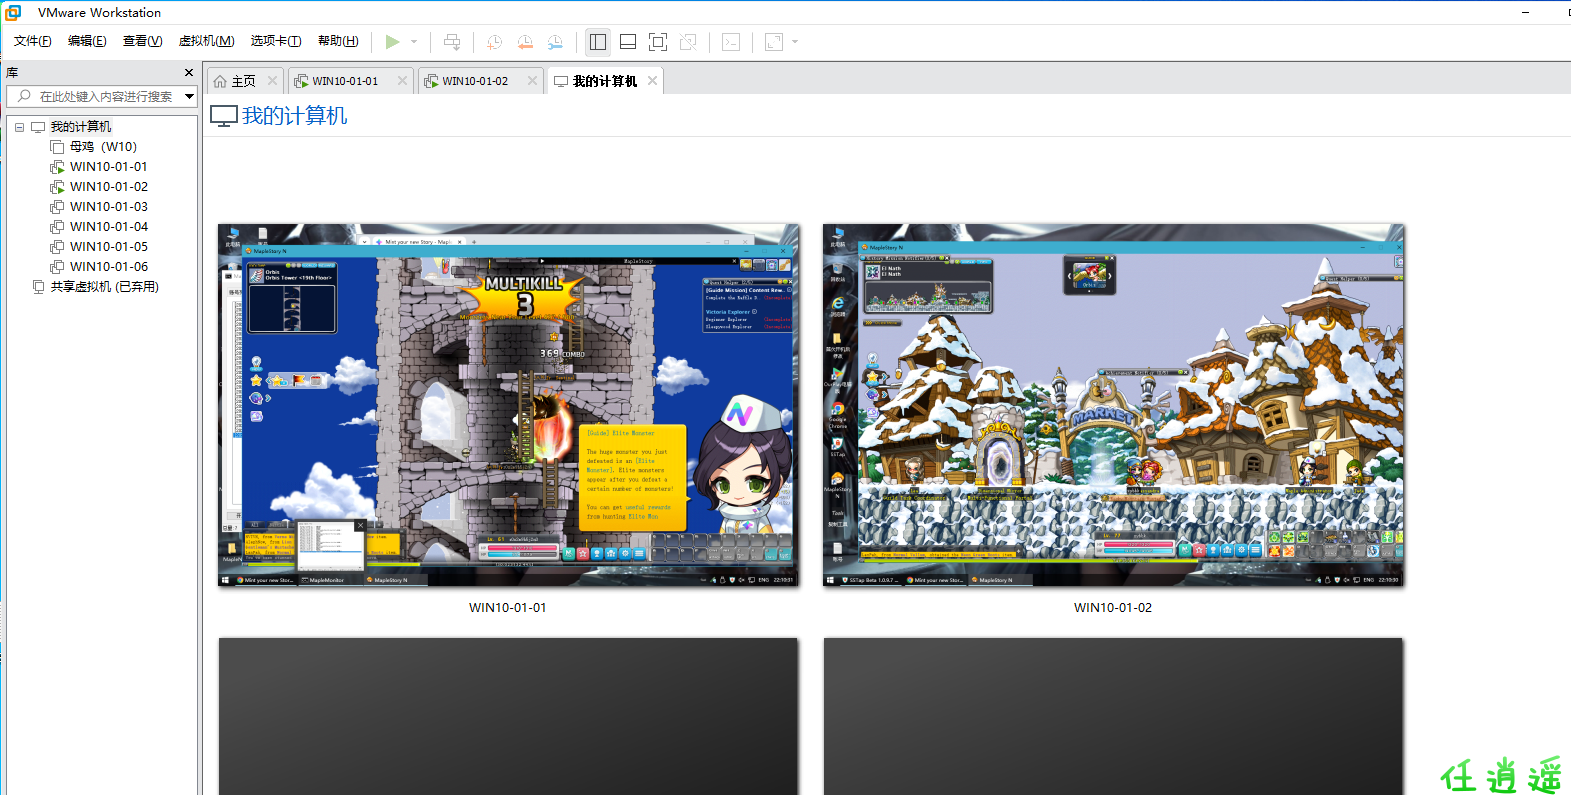Collapse the 我的计算机 tree node
Viewport: 1571px width, 795px height.
pos(19,127)
